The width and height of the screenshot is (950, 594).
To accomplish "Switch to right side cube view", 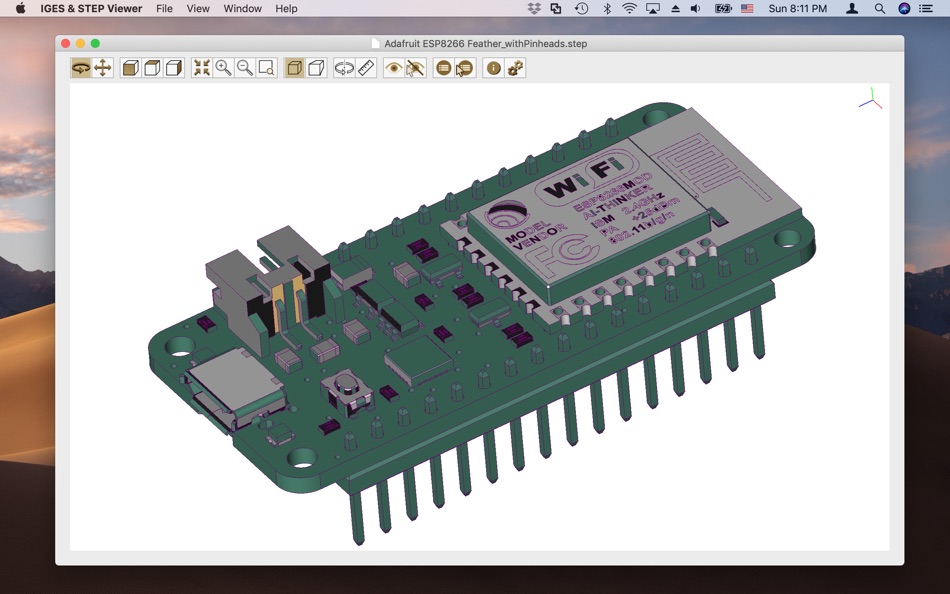I will pyautogui.click(x=174, y=68).
